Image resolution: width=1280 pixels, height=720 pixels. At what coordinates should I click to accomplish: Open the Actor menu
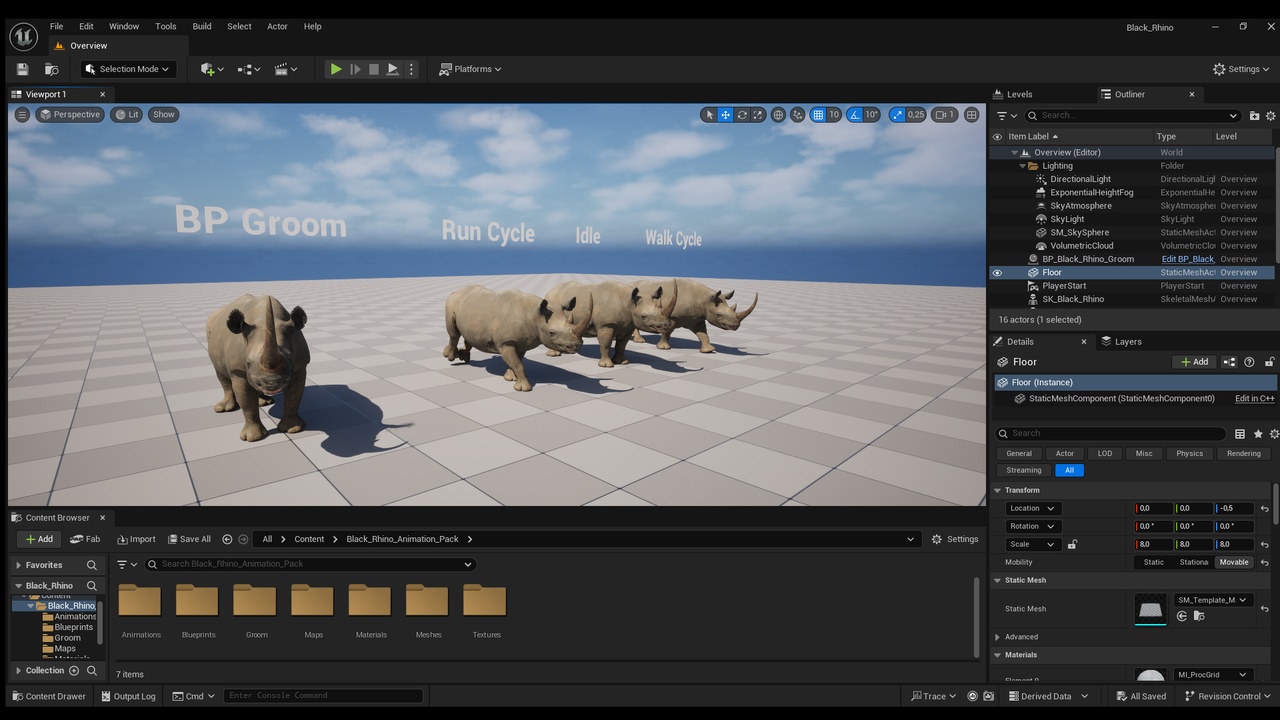tap(277, 26)
